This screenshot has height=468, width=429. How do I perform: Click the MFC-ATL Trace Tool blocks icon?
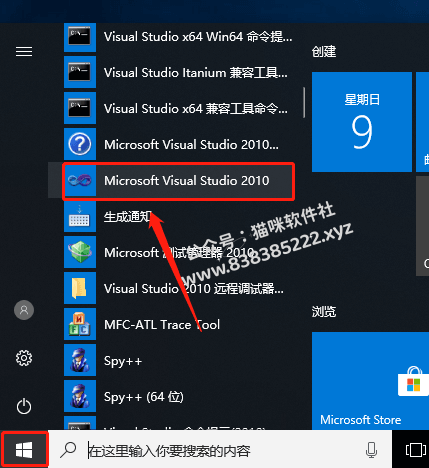point(80,324)
